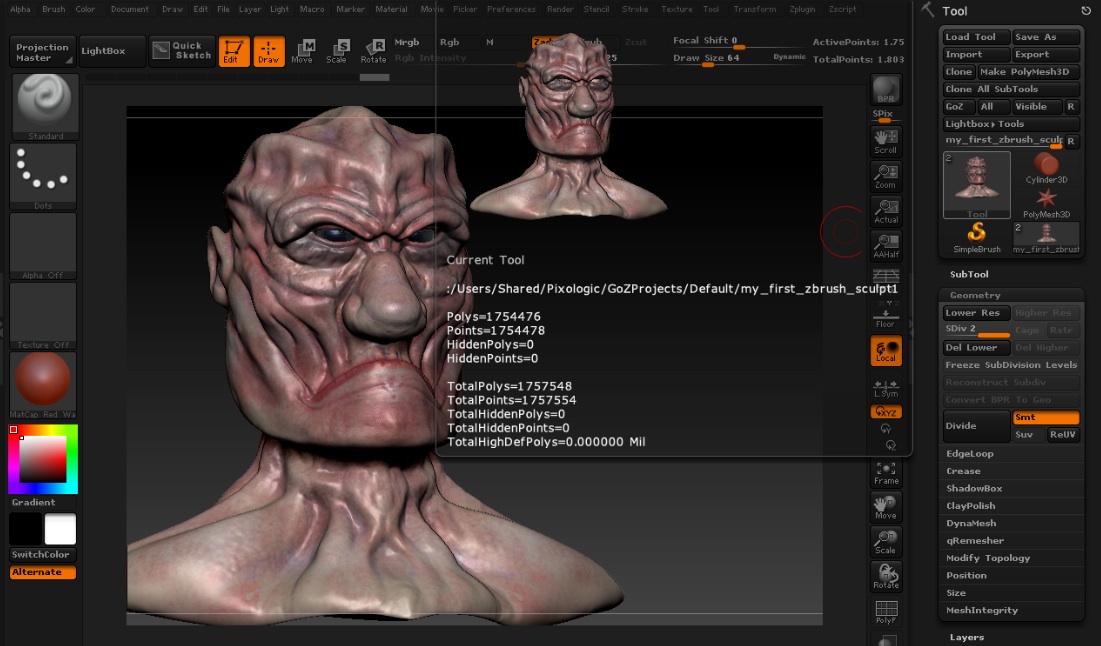Click the Divide button
Screen dimensions: 1101x646
[976, 426]
